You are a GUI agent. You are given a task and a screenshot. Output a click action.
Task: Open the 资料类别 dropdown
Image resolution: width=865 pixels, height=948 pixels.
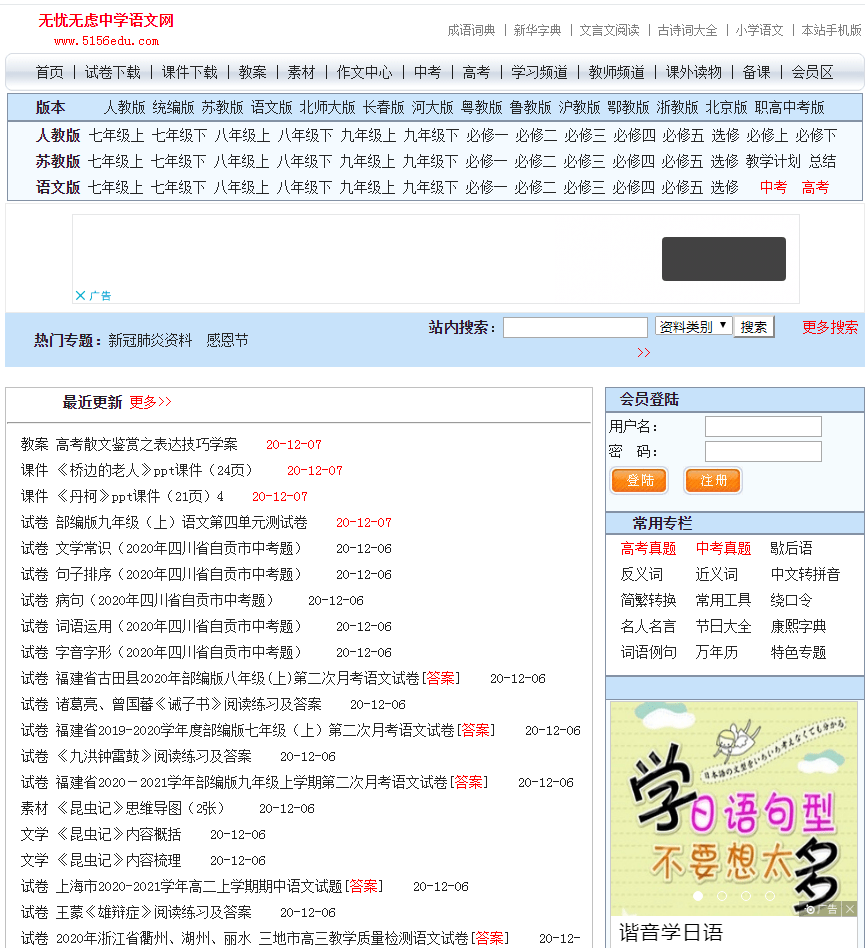point(693,326)
